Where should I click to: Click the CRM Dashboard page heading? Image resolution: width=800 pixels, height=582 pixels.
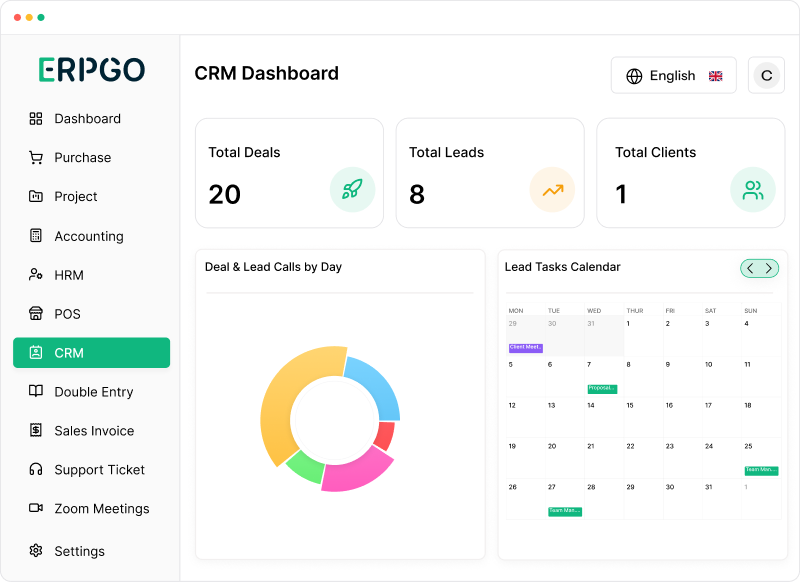pyautogui.click(x=266, y=73)
